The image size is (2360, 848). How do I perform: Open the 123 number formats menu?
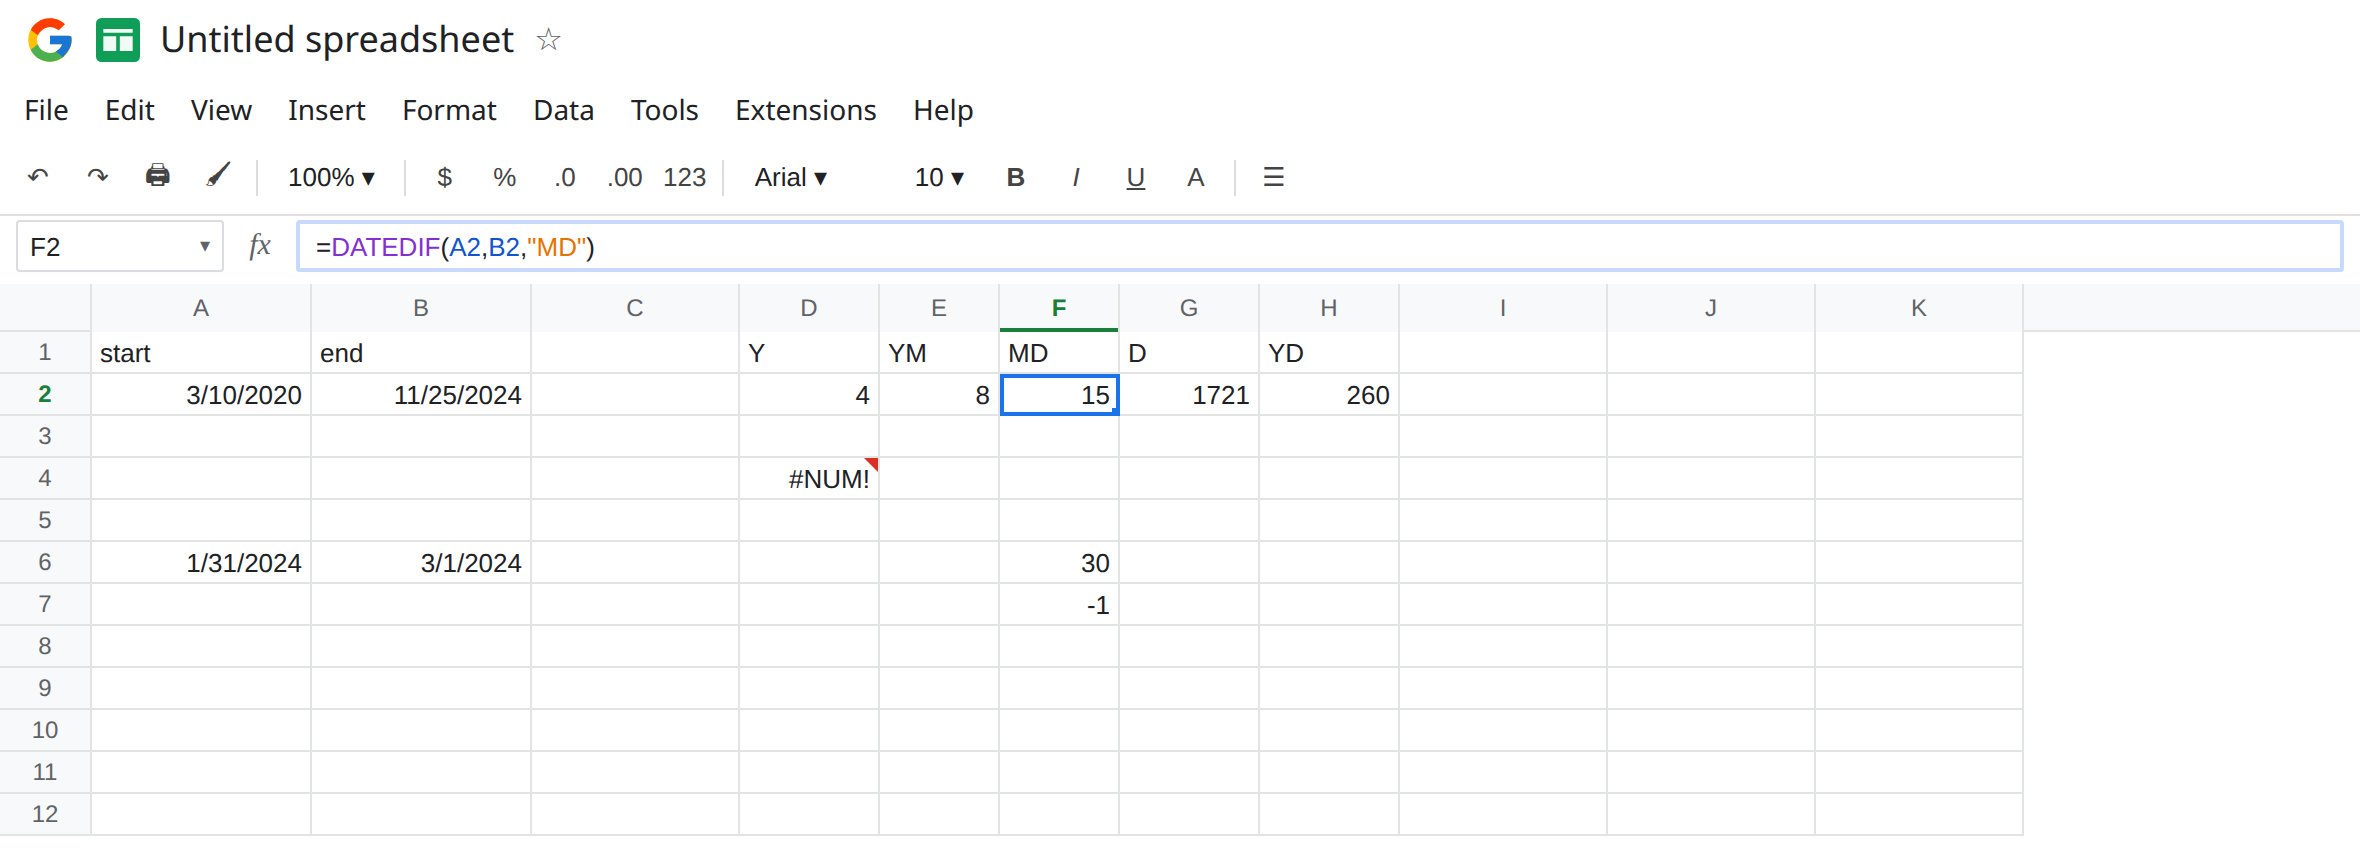click(685, 177)
